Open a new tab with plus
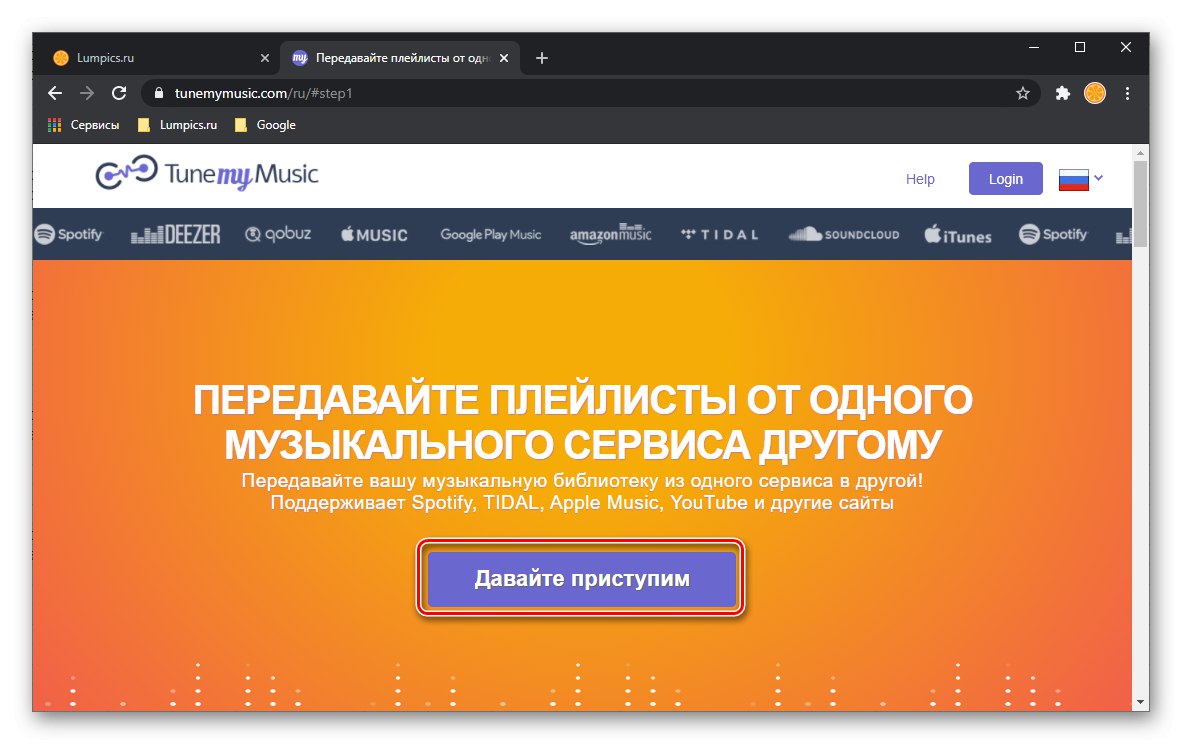The image size is (1182, 744). [x=541, y=58]
